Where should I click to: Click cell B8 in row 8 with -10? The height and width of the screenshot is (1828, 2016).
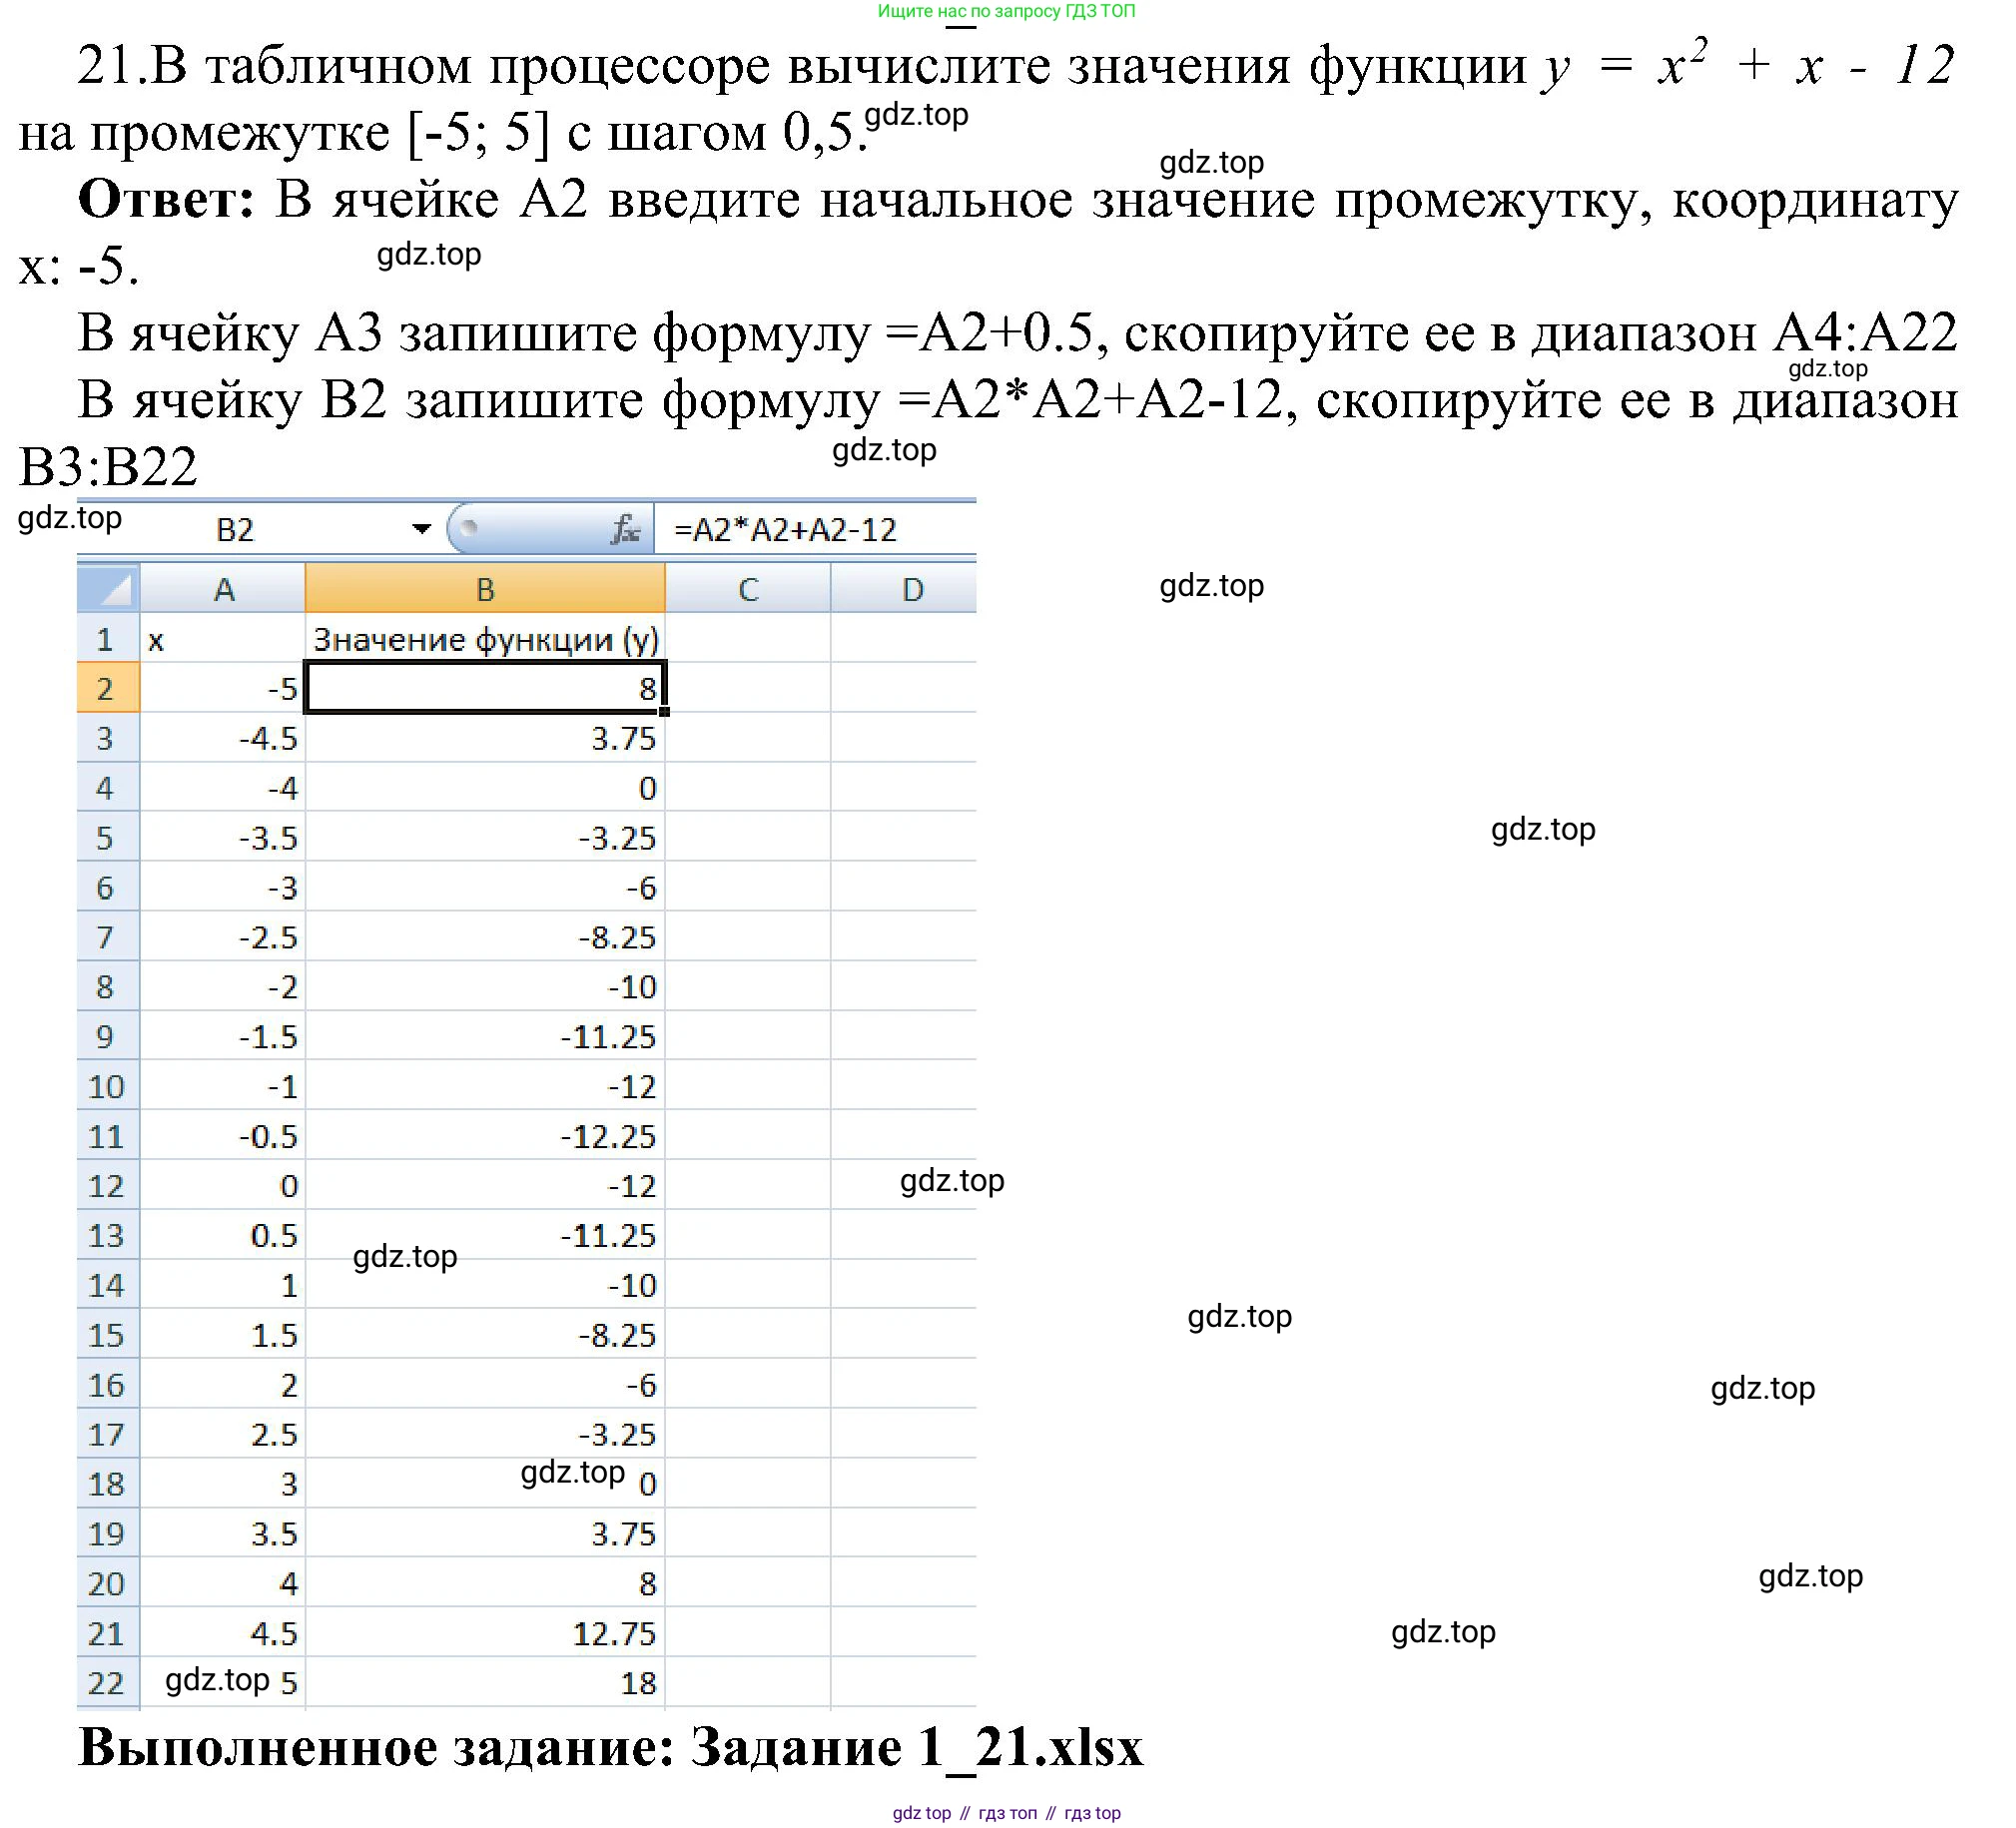(485, 987)
